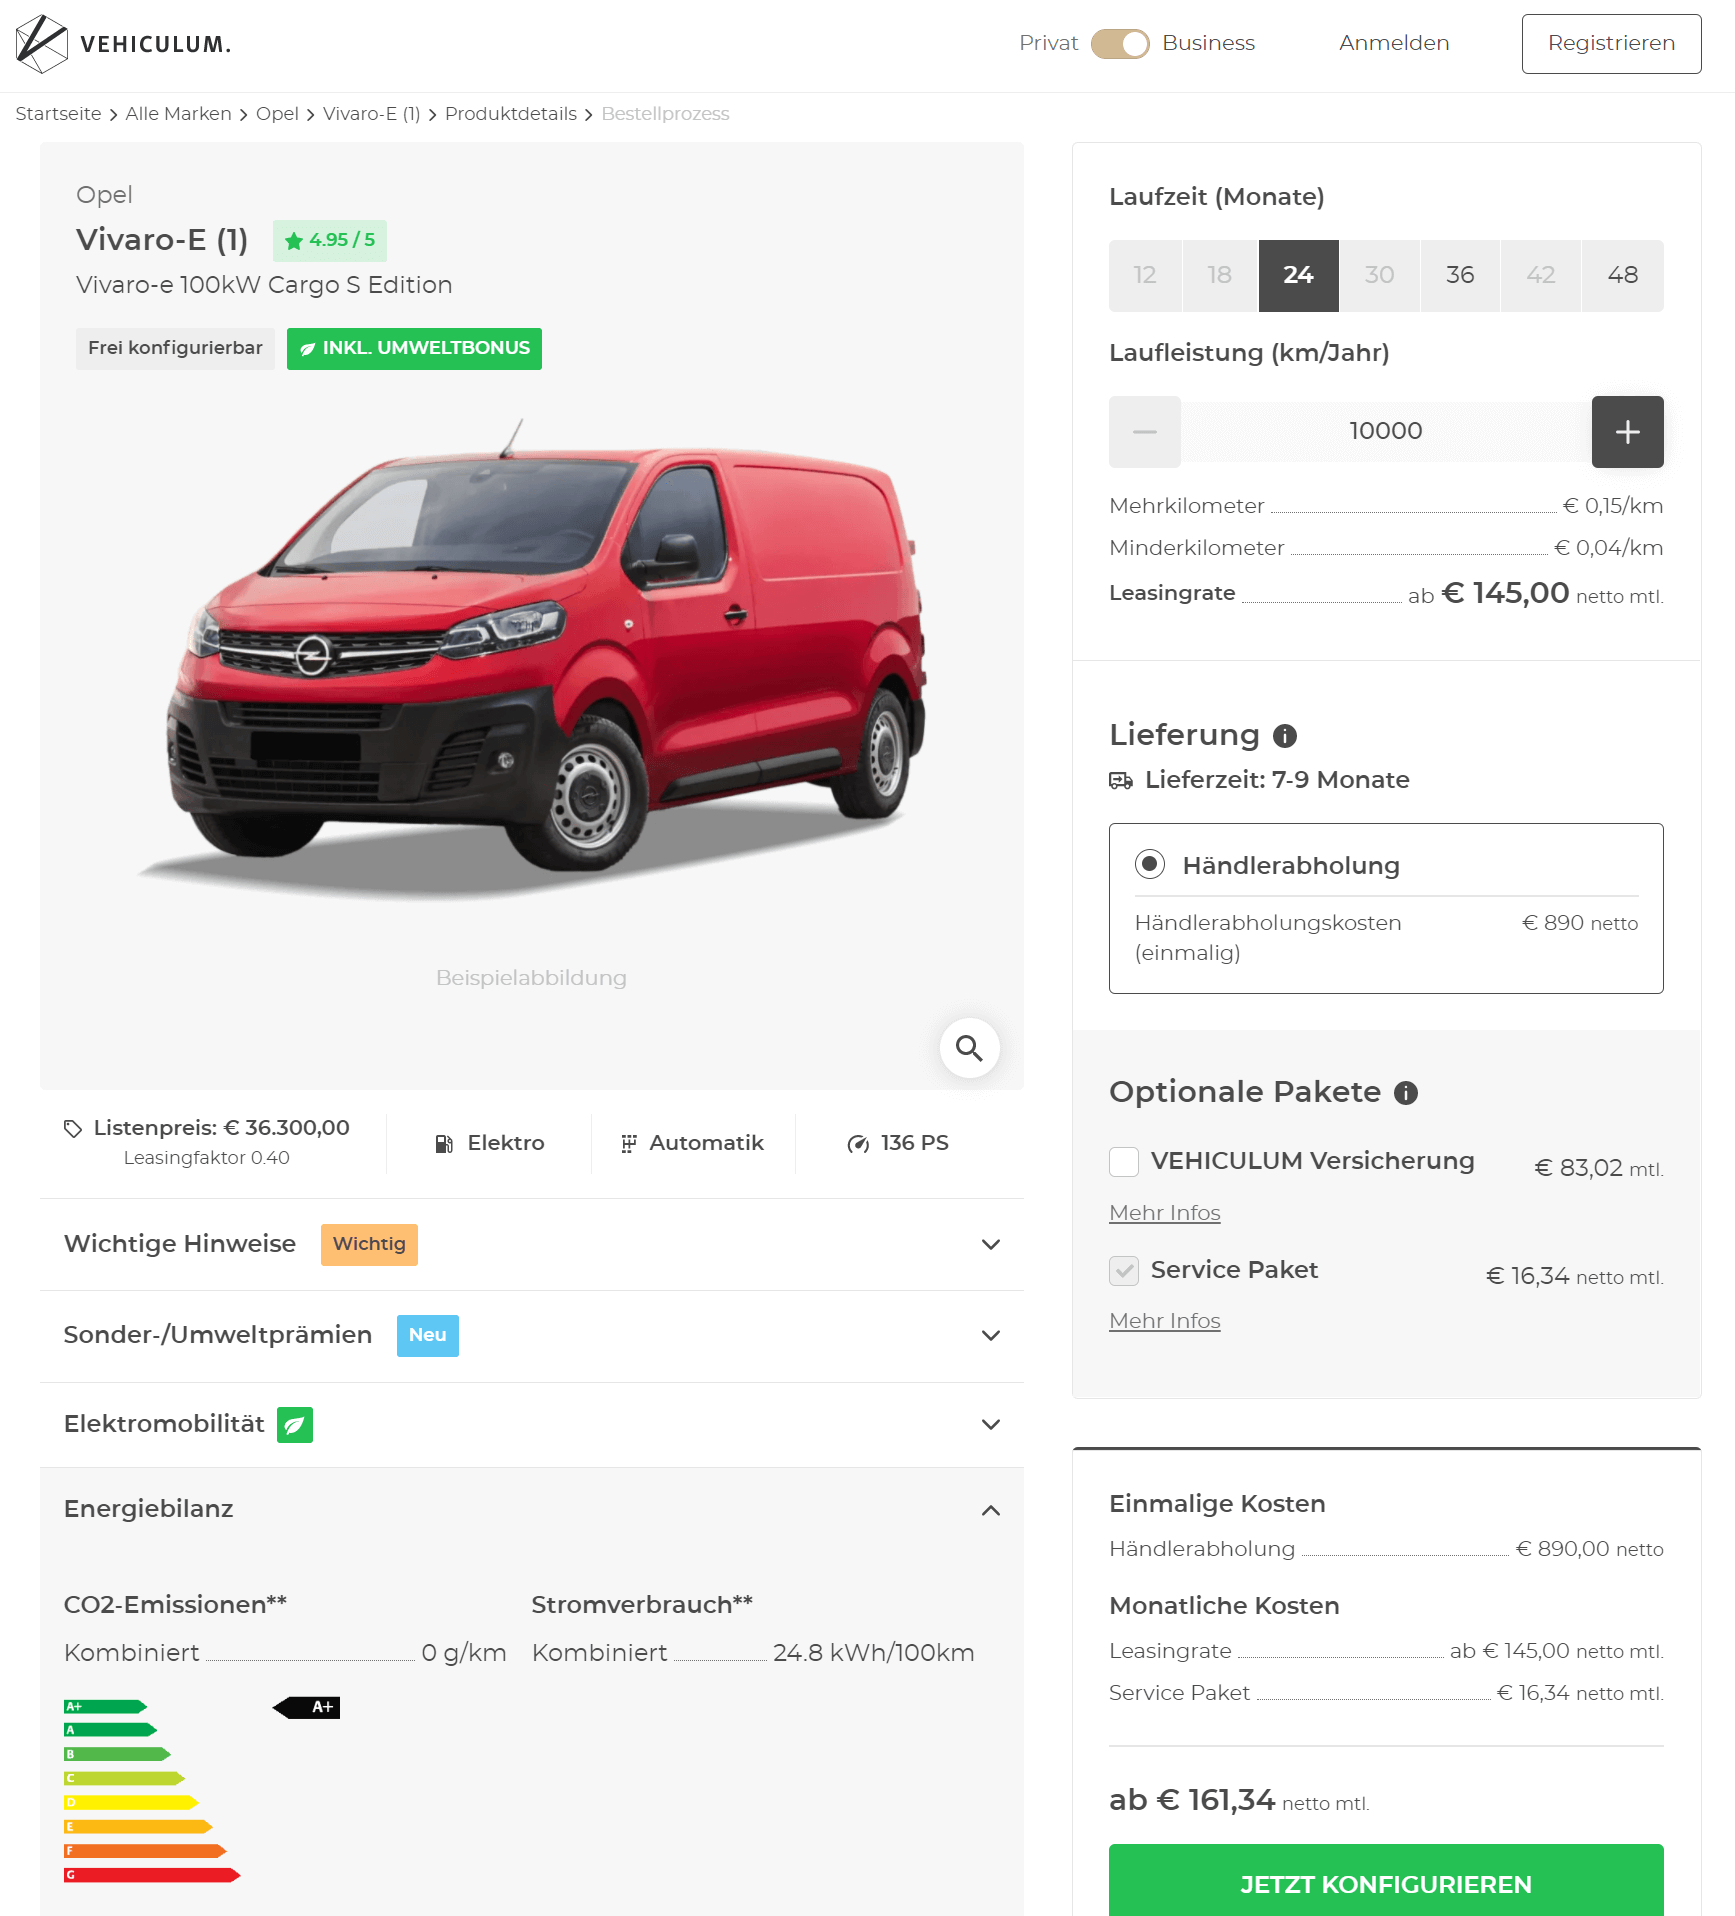This screenshot has height=1916, width=1735.
Task: Click the info icon beside Optionale Pakete
Action: (x=1406, y=1093)
